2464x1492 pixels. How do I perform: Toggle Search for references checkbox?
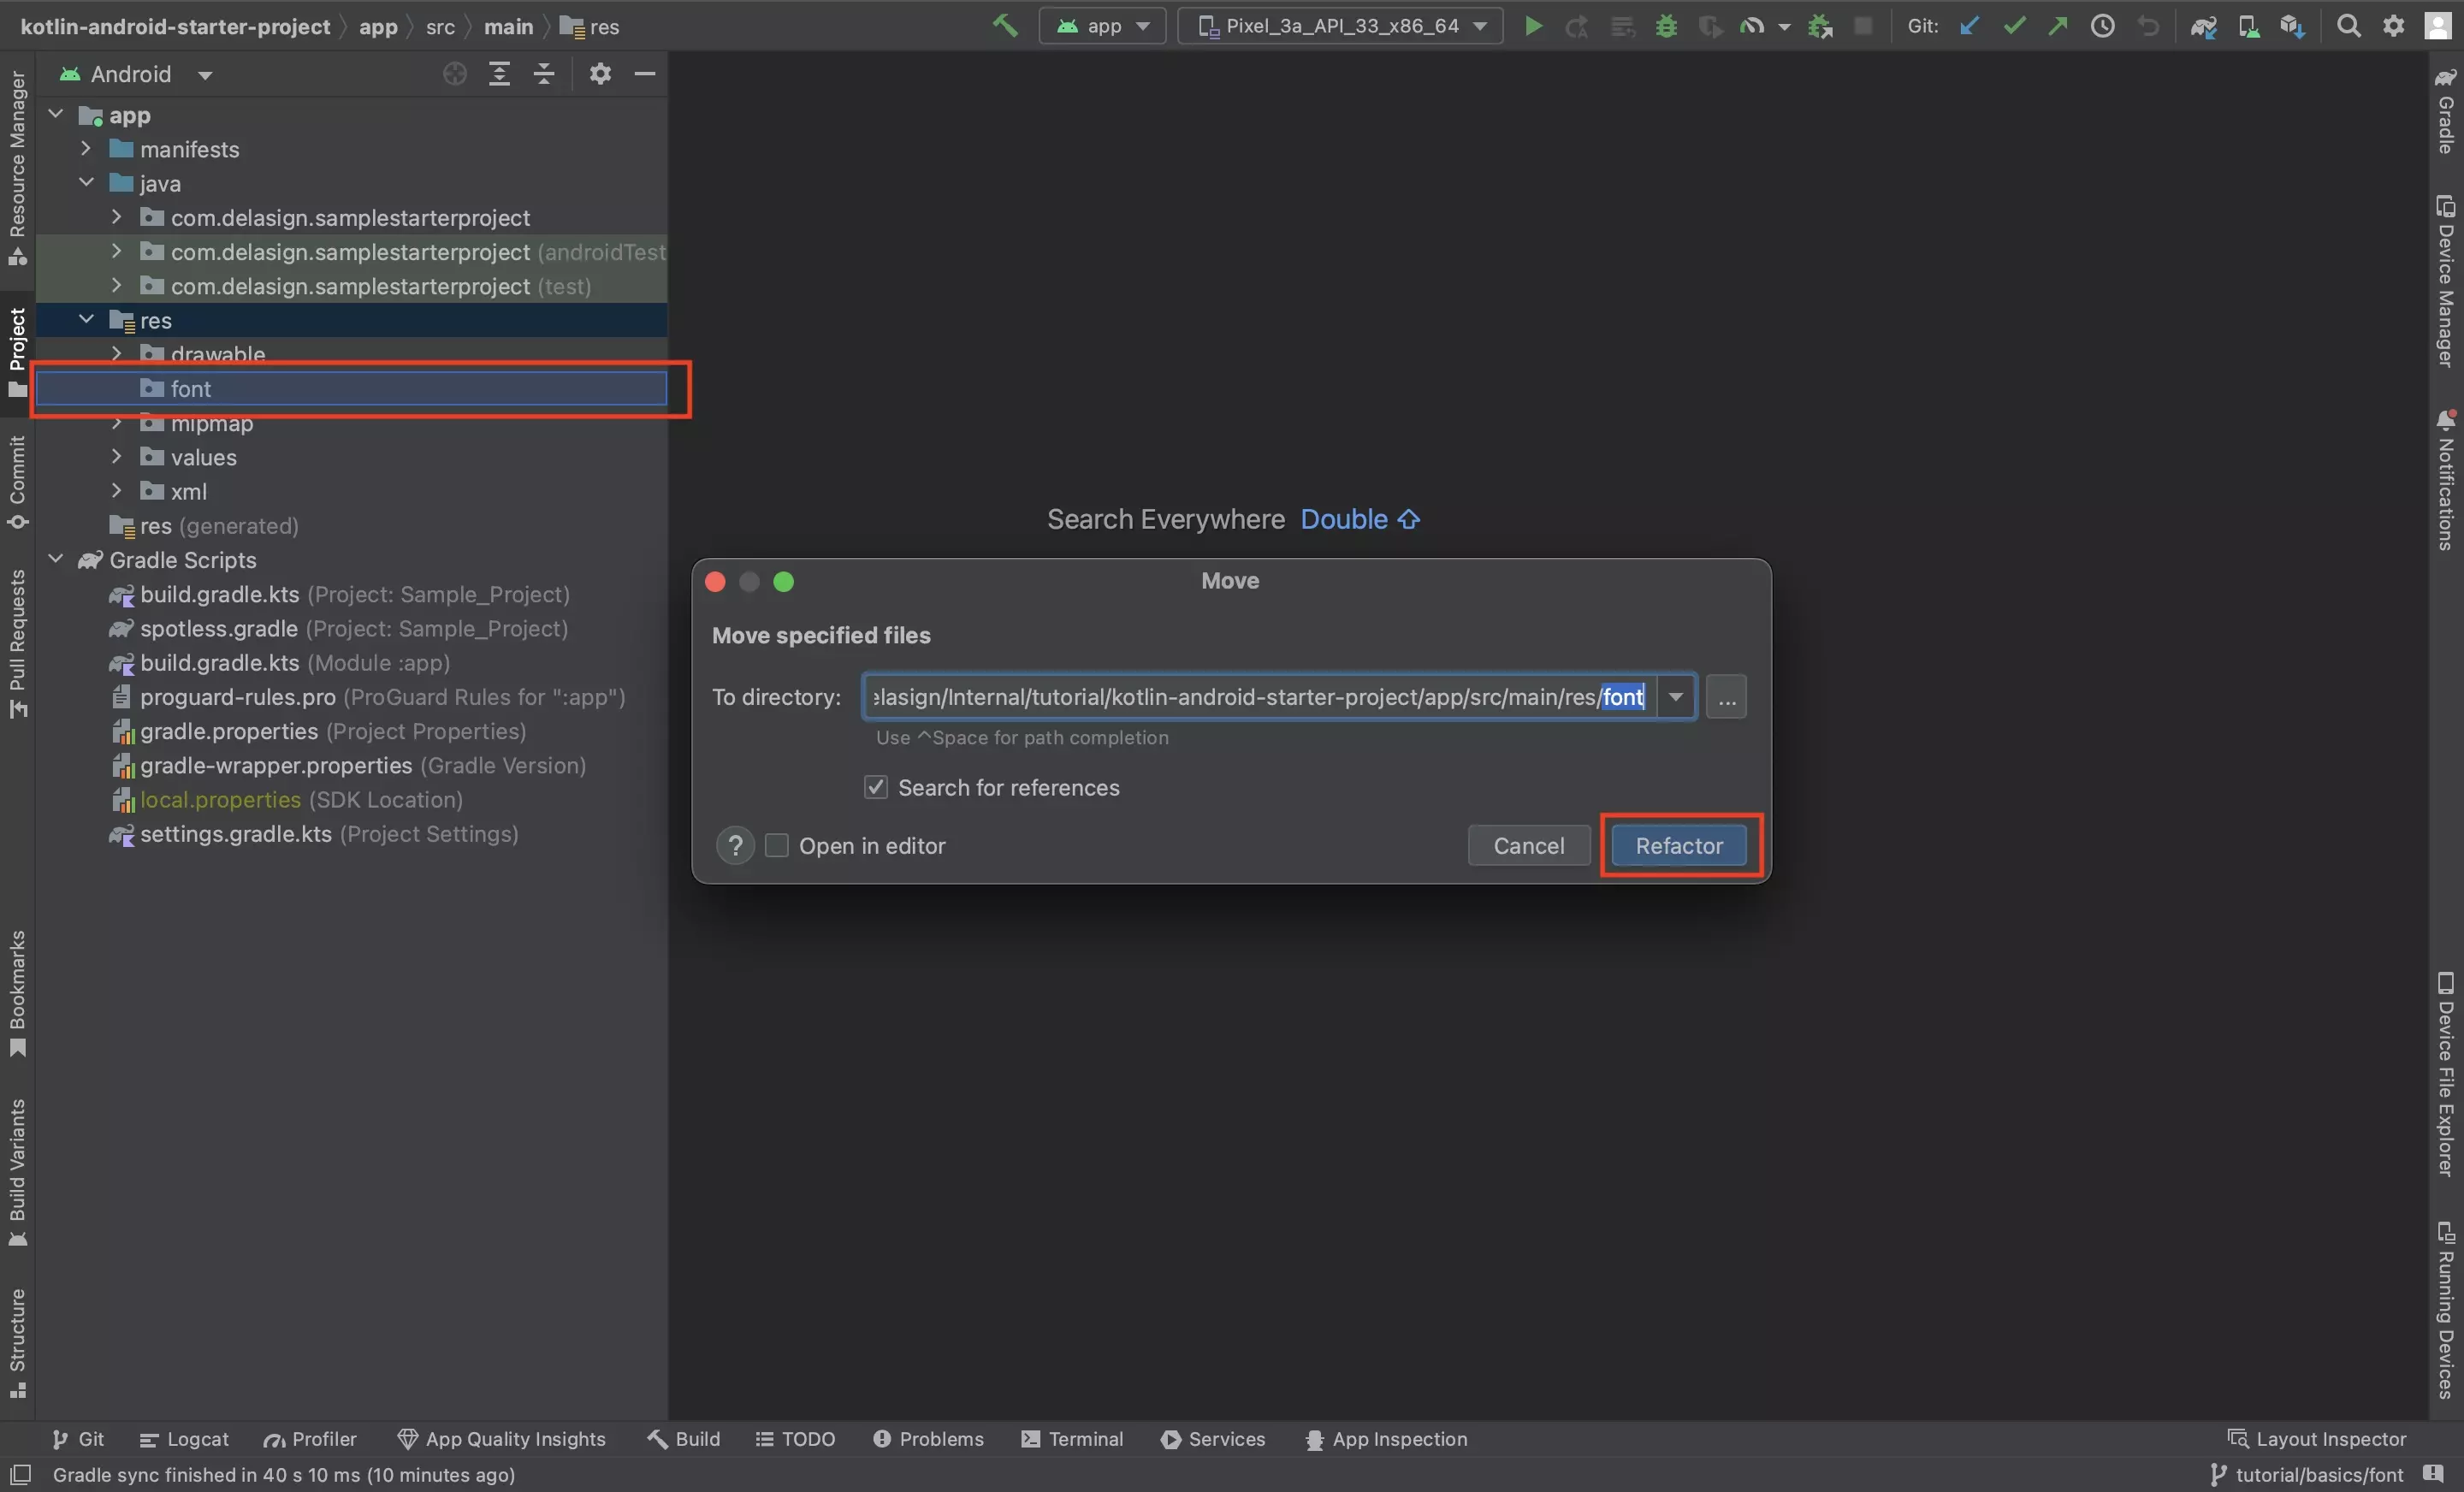[x=874, y=786]
